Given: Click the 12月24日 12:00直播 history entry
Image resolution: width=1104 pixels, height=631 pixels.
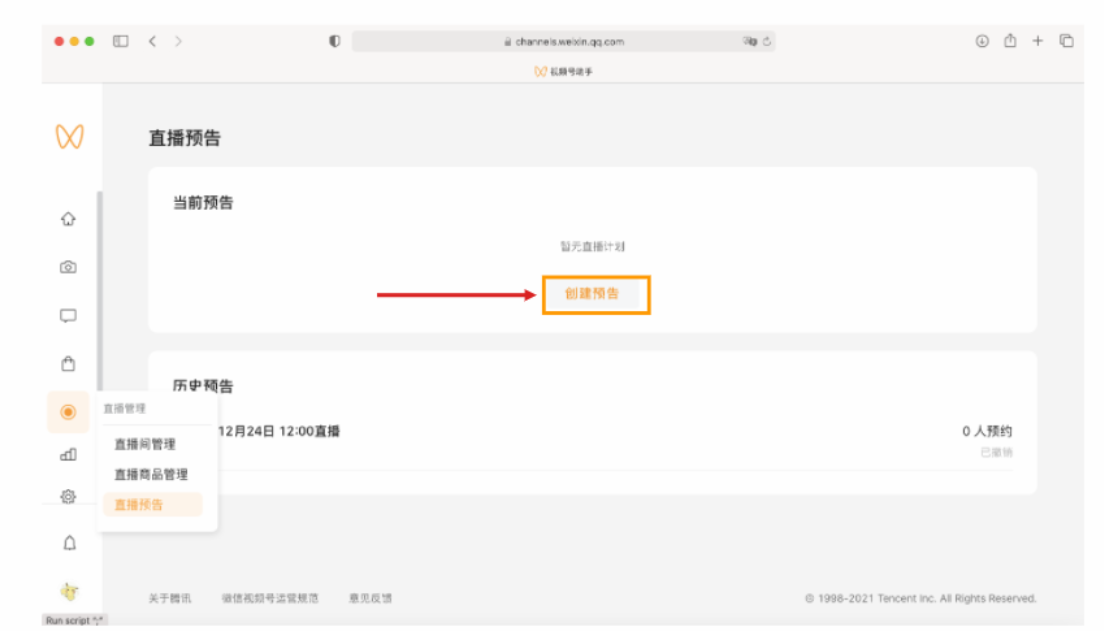Looking at the screenshot, I should coord(279,431).
